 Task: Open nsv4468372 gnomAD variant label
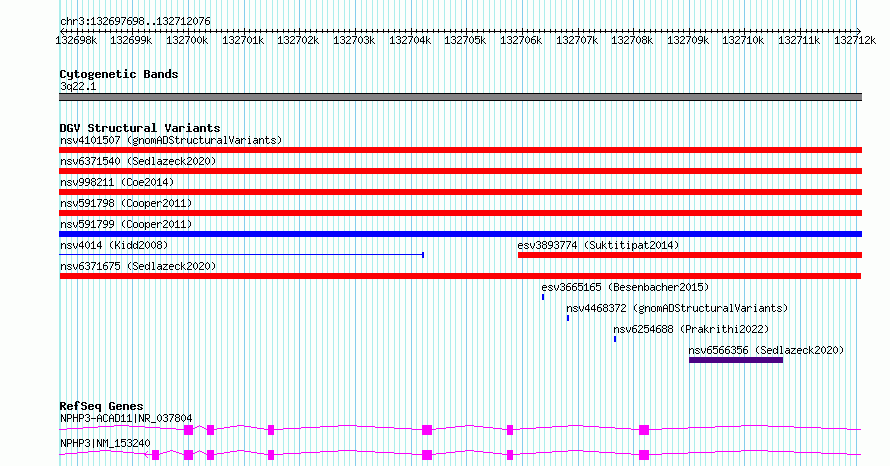click(677, 308)
